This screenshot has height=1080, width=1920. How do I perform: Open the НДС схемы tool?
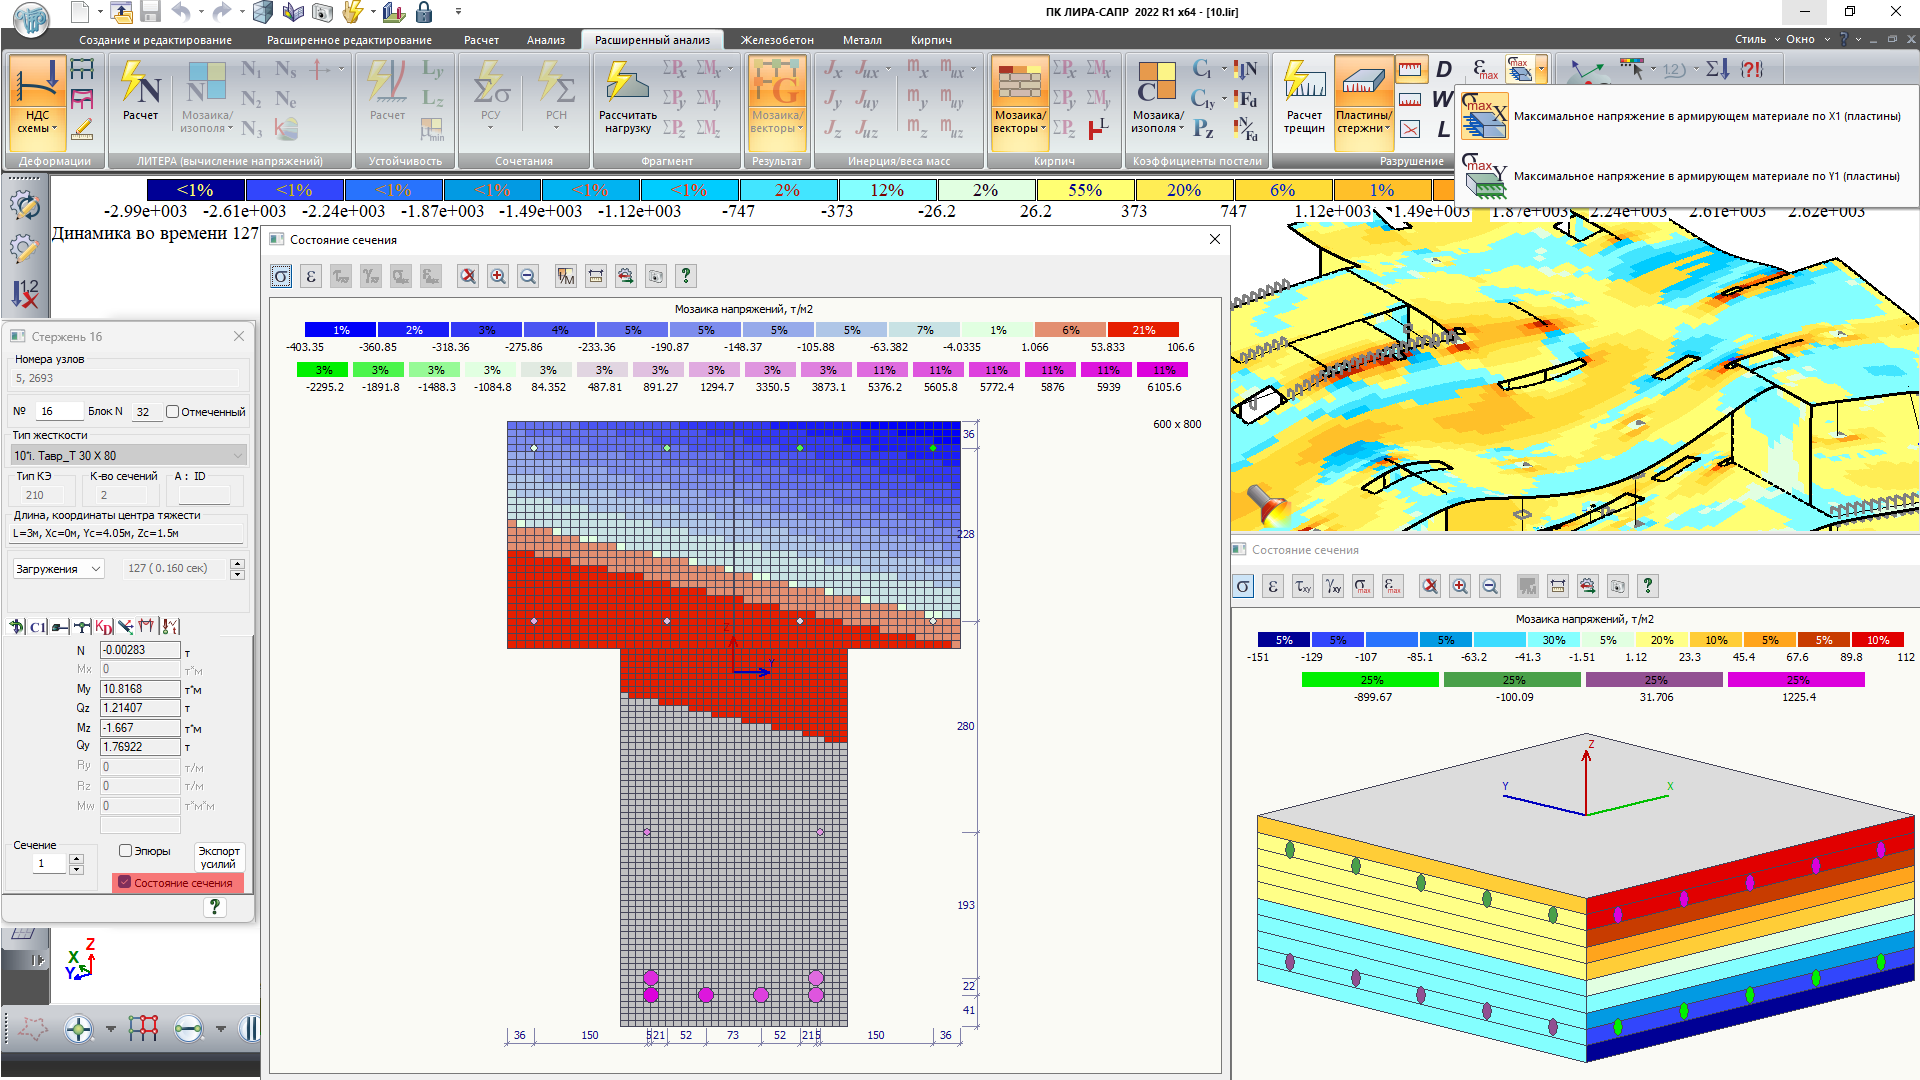(38, 103)
